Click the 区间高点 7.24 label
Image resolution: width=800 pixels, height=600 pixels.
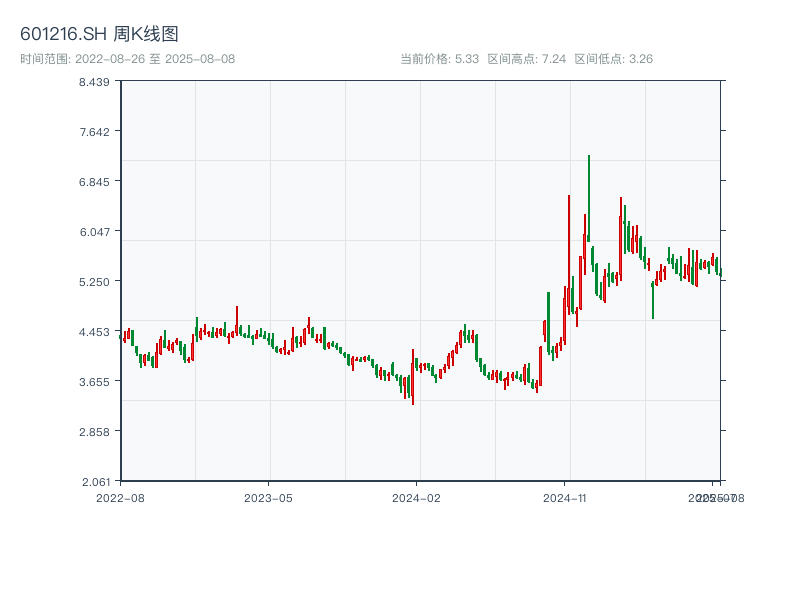click(x=526, y=59)
